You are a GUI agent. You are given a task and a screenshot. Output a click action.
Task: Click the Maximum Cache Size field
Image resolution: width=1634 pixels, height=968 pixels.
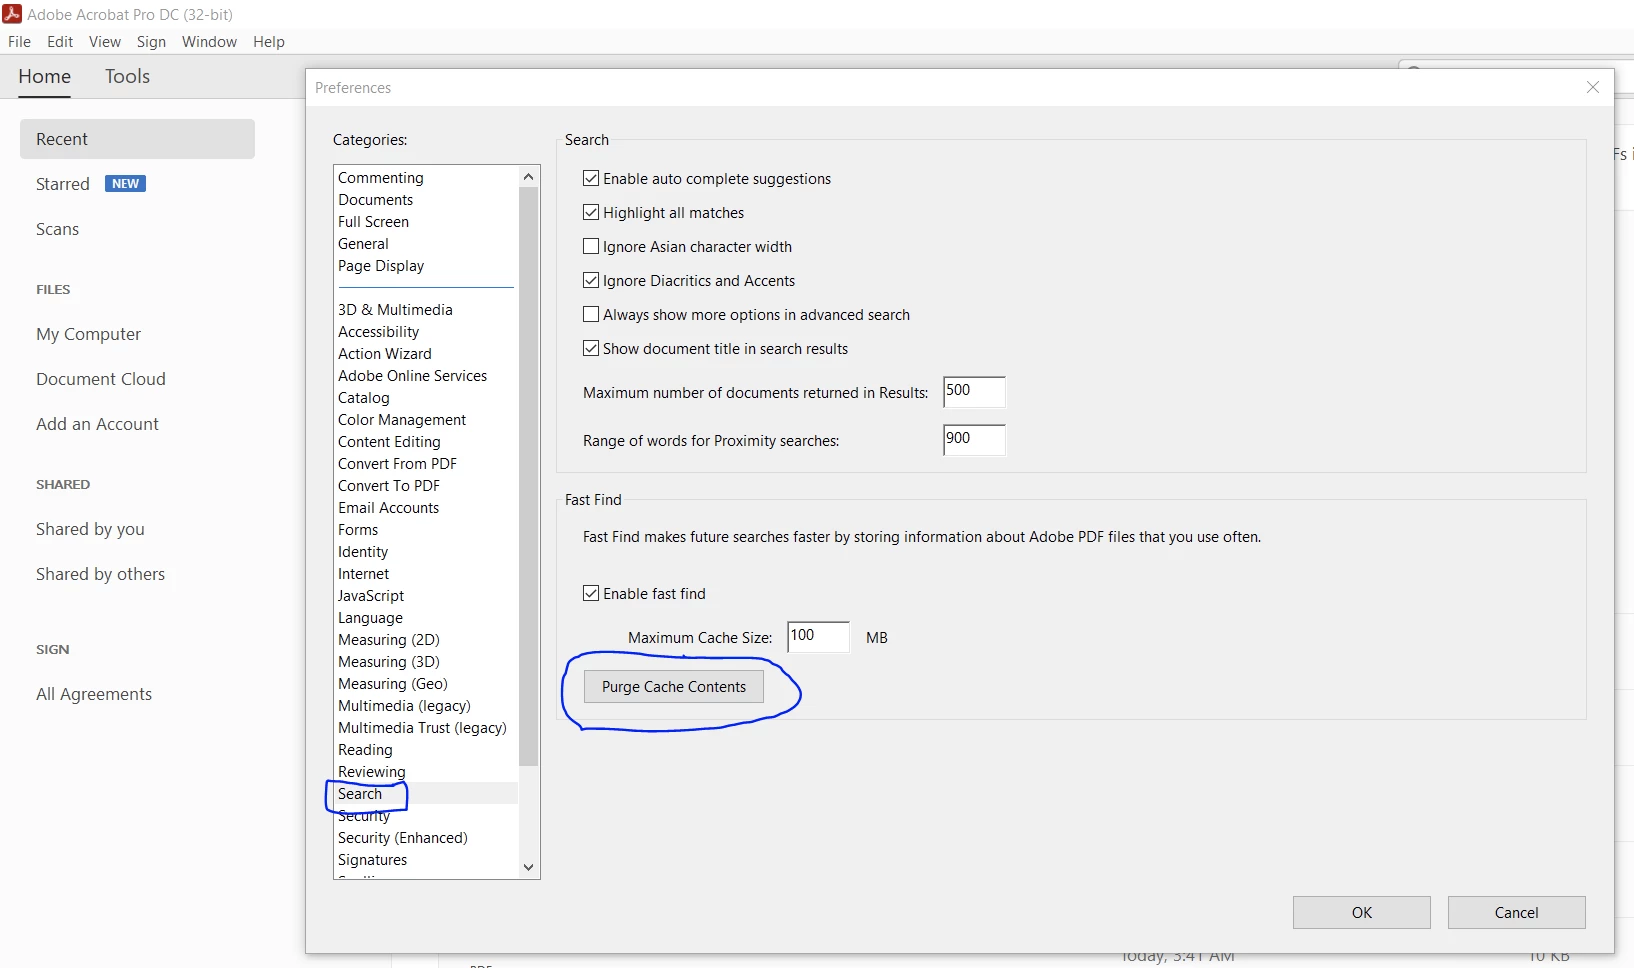click(x=818, y=637)
